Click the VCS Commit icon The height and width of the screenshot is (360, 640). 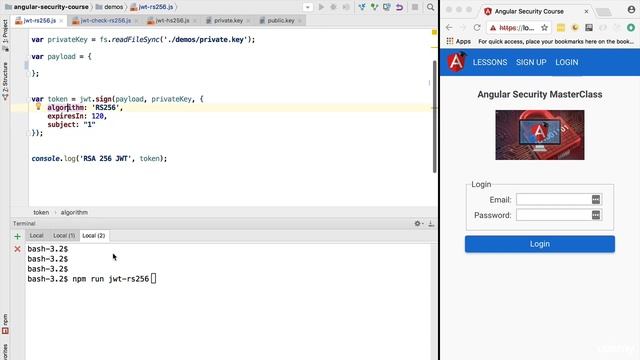tap(374, 7)
